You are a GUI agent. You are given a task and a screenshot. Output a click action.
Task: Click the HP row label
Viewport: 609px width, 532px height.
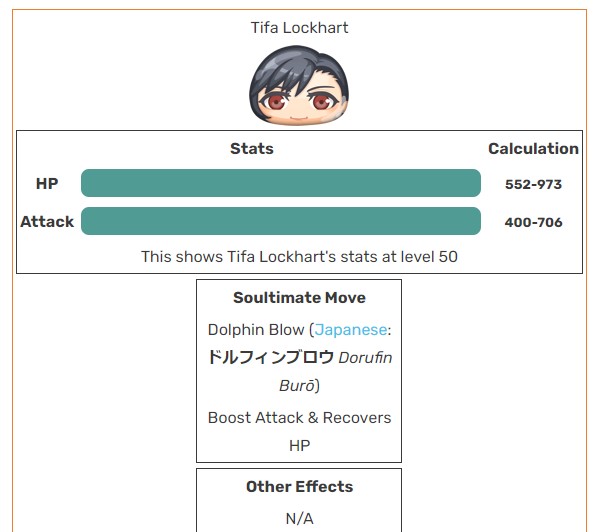click(47, 183)
